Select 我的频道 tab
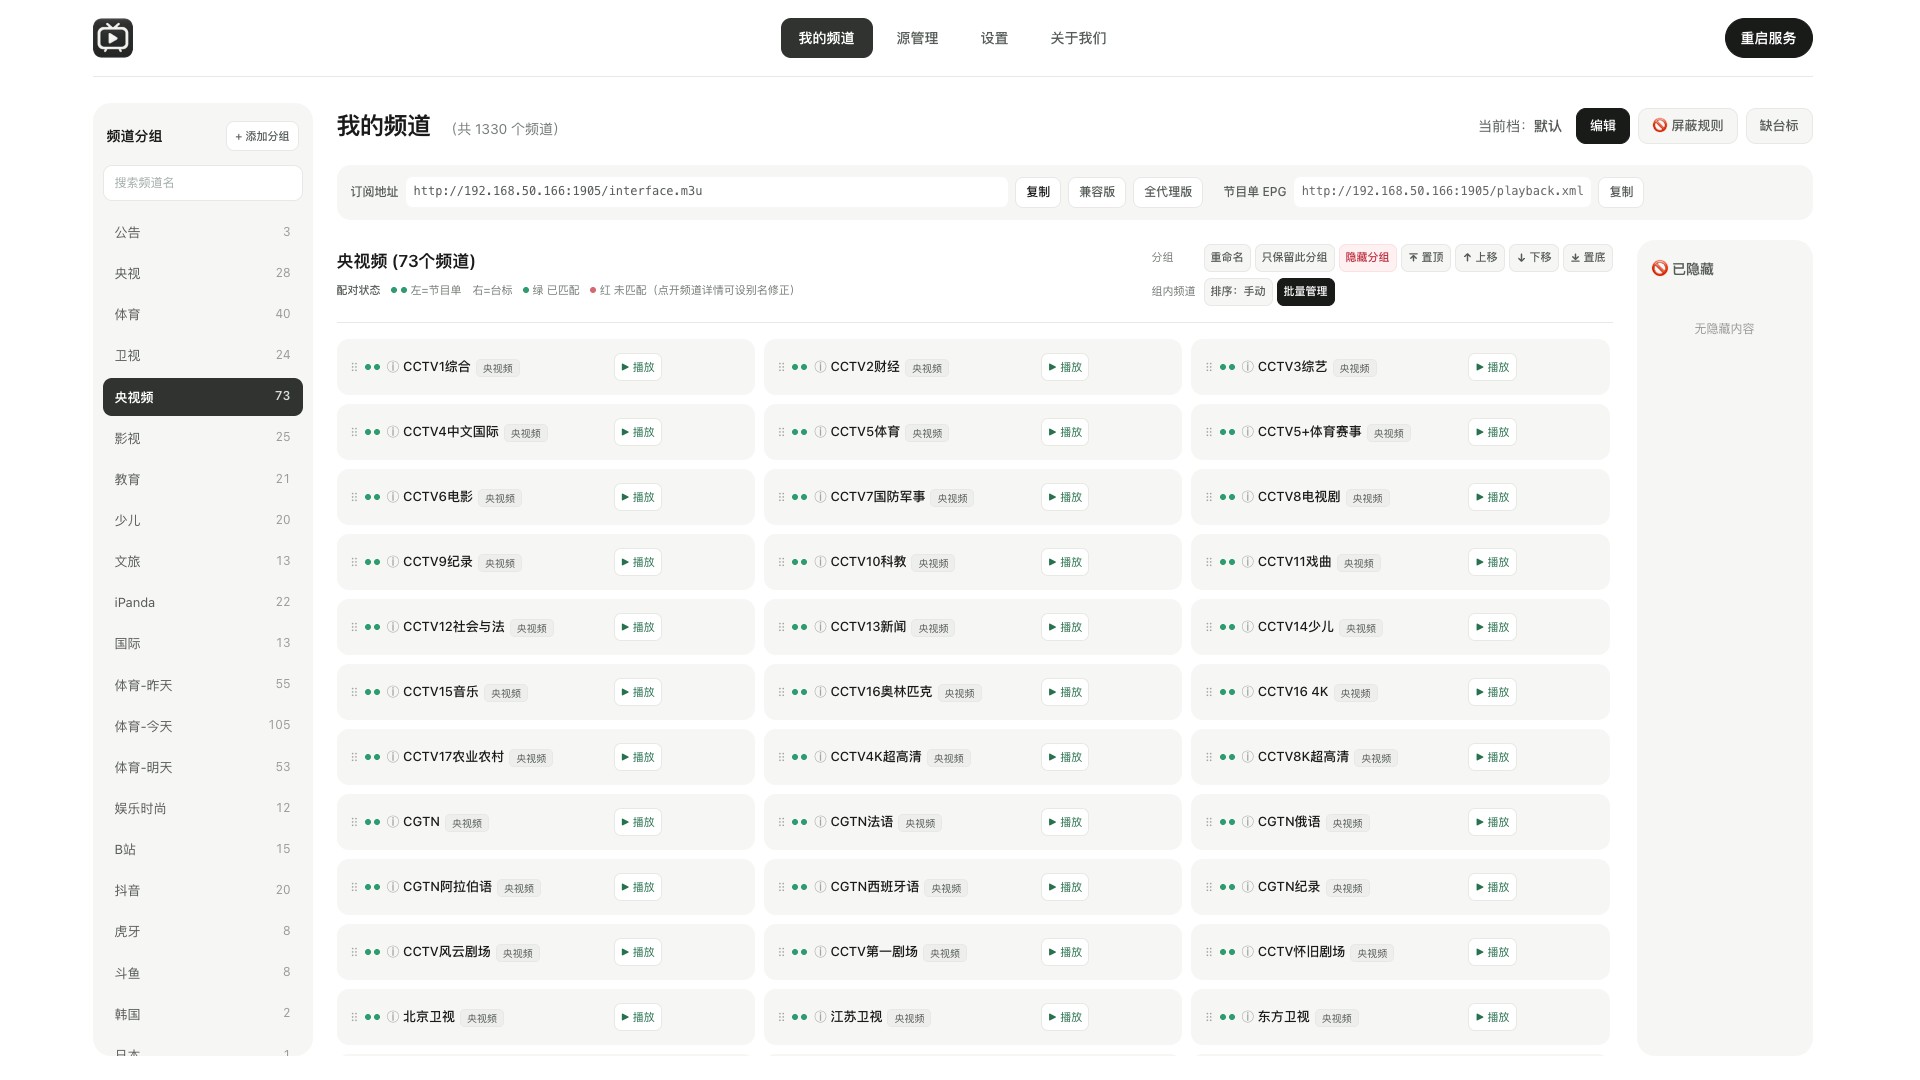 pyautogui.click(x=826, y=38)
